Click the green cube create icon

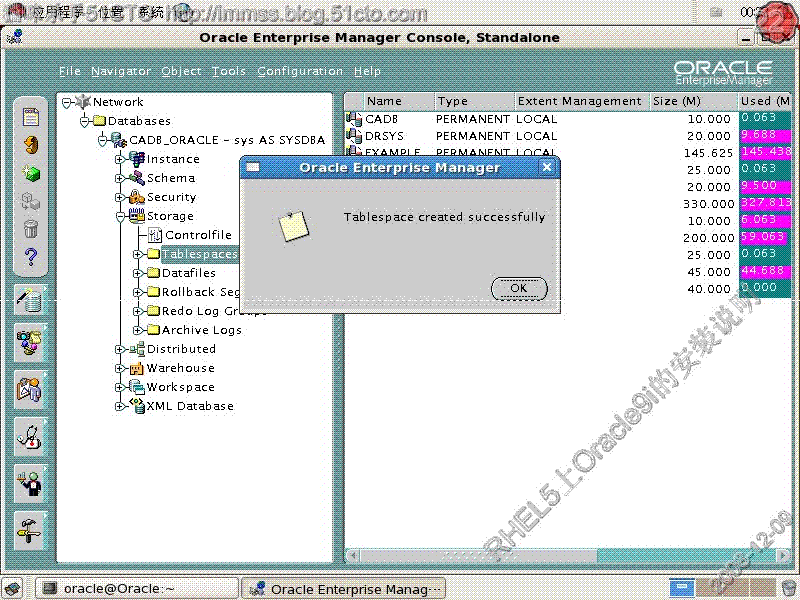[31, 173]
